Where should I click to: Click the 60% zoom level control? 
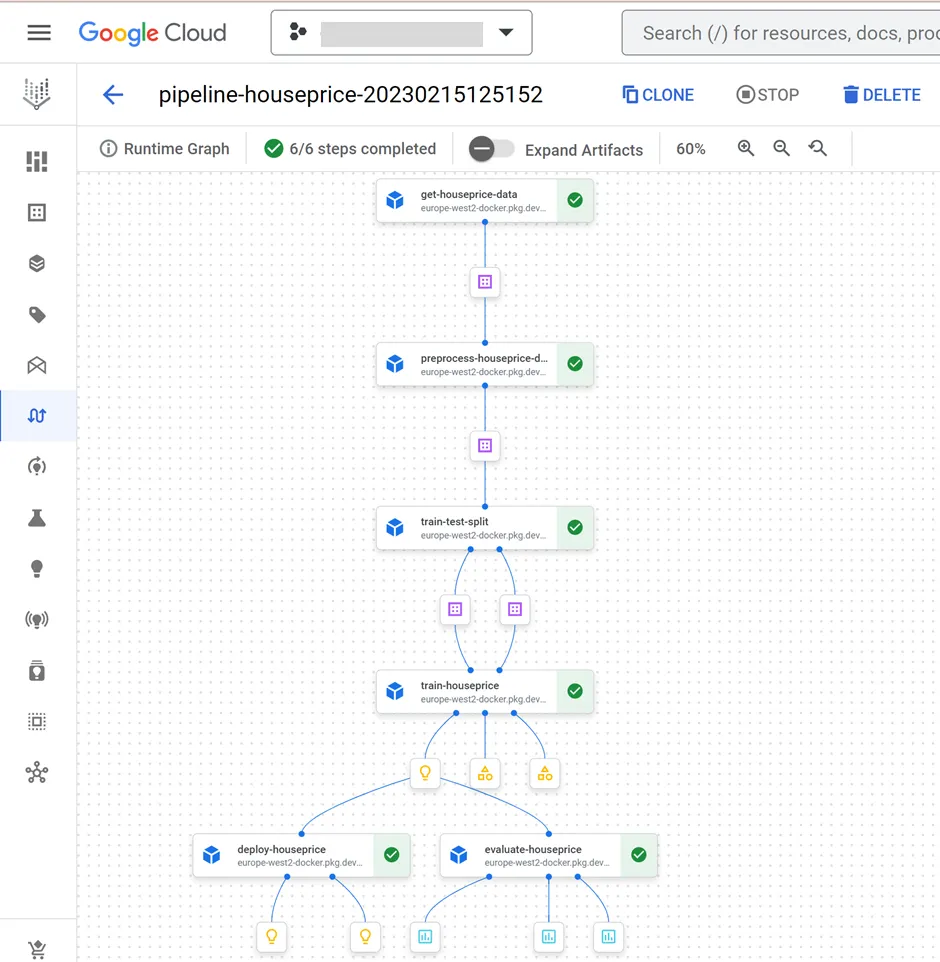point(691,148)
